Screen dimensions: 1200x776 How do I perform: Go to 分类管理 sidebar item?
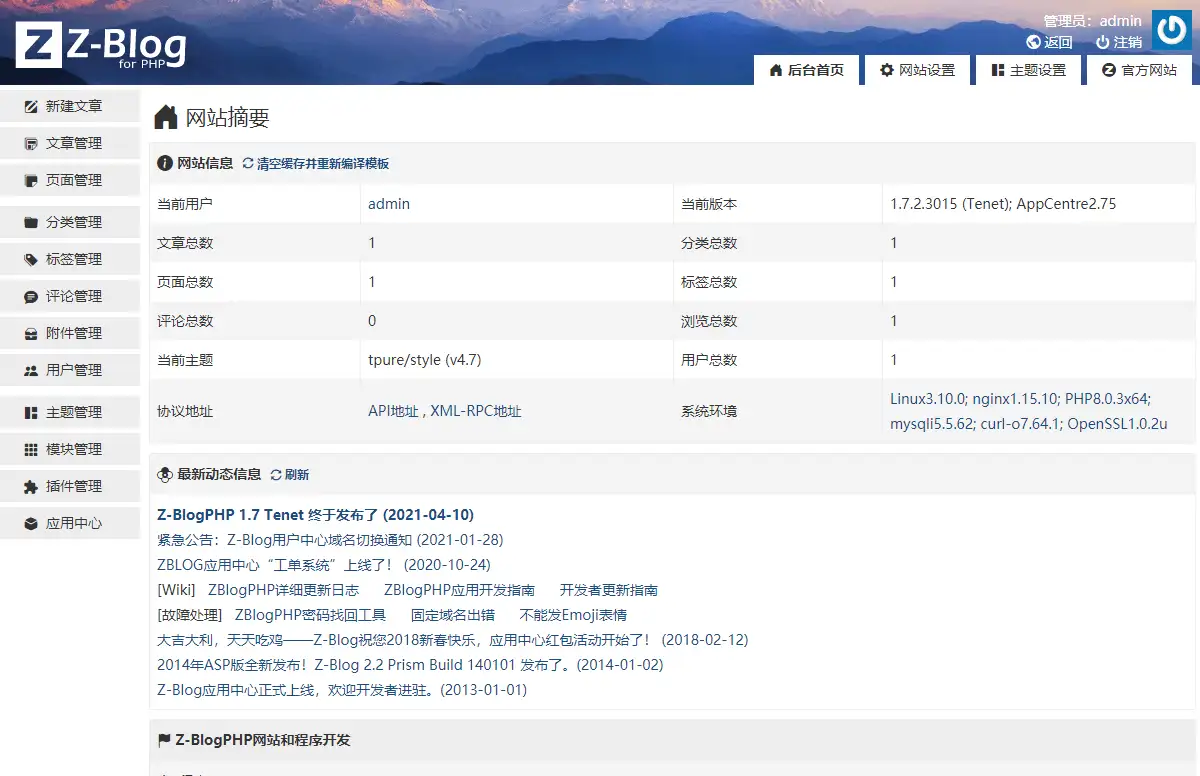72,222
